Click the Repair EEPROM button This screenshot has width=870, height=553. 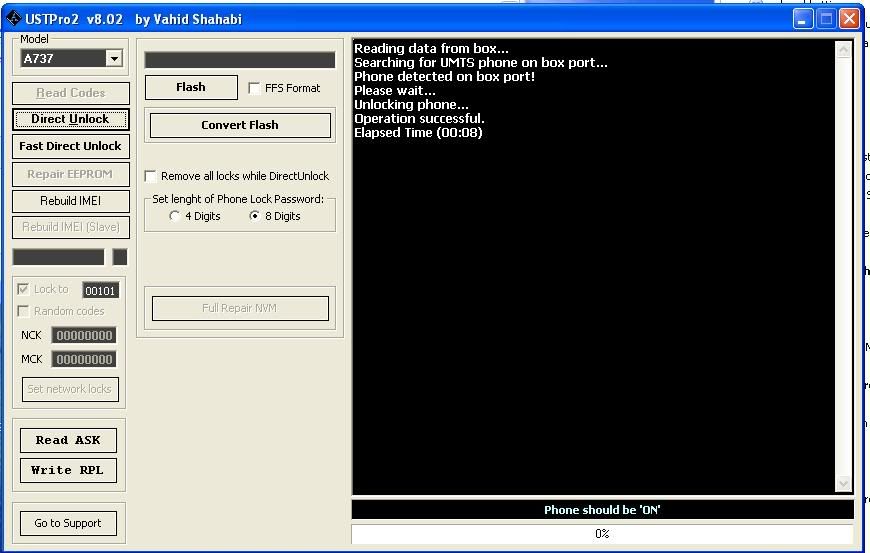tap(70, 174)
